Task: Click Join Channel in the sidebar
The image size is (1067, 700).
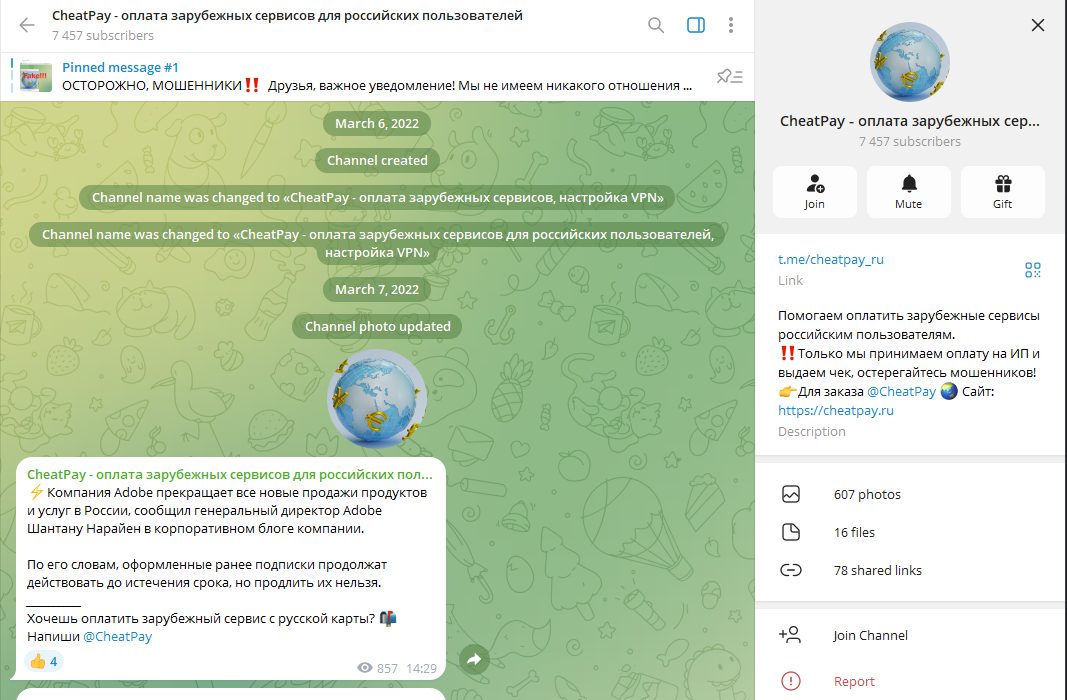Action: (870, 635)
